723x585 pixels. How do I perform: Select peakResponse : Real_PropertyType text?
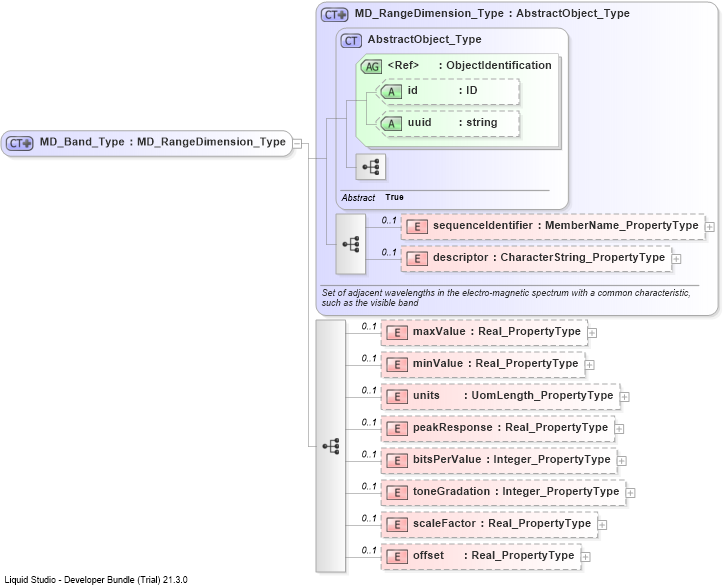tap(510, 427)
